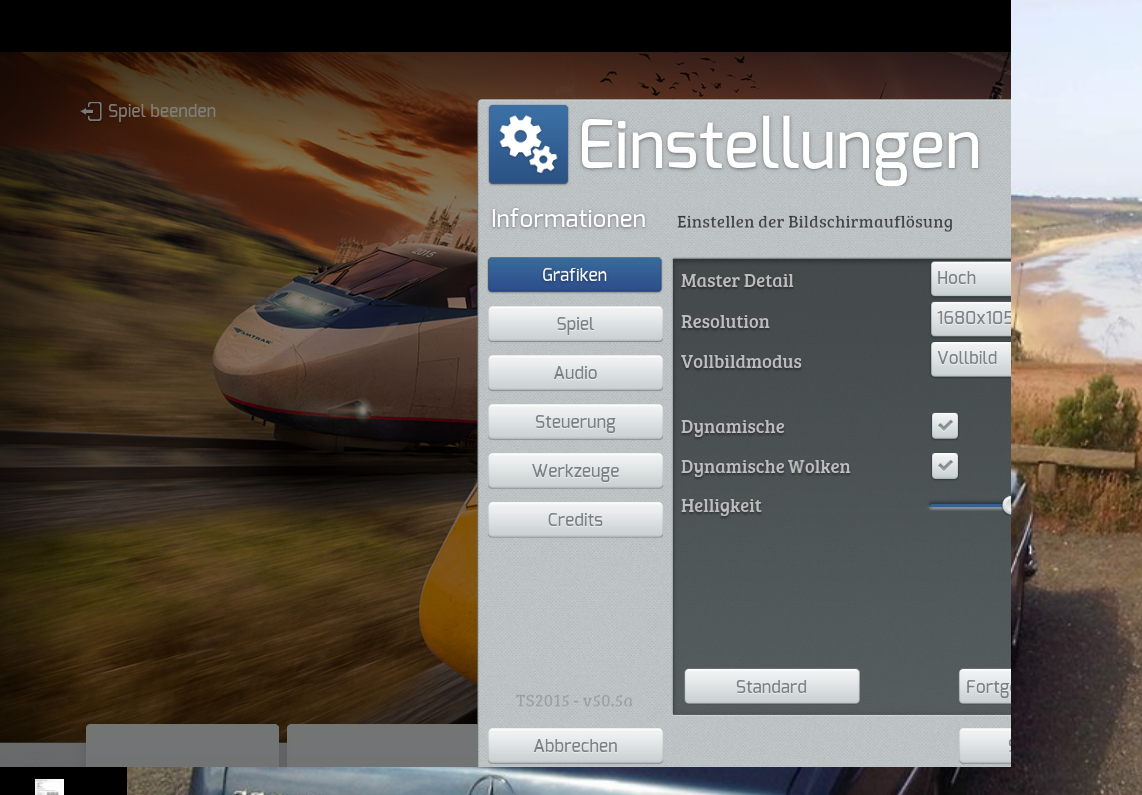Toggle the Dynamische Wolken checkbox

(x=945, y=466)
